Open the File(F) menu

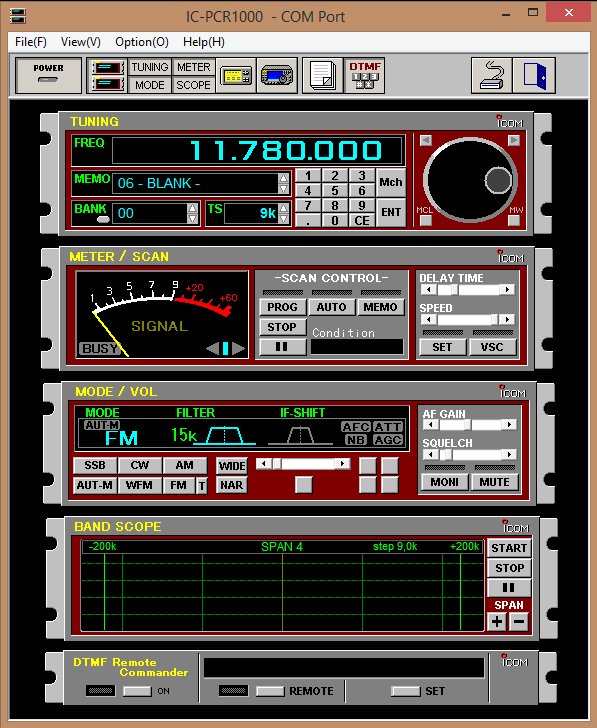(x=31, y=42)
